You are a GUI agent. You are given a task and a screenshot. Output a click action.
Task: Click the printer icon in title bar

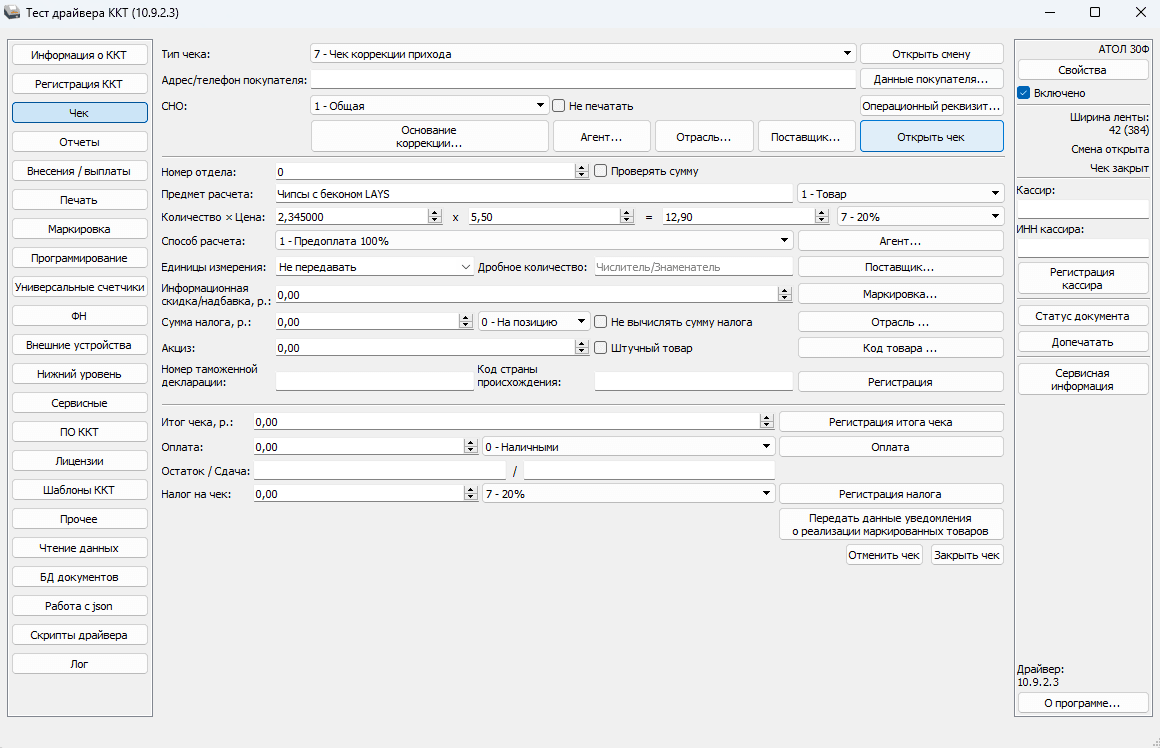[12, 12]
